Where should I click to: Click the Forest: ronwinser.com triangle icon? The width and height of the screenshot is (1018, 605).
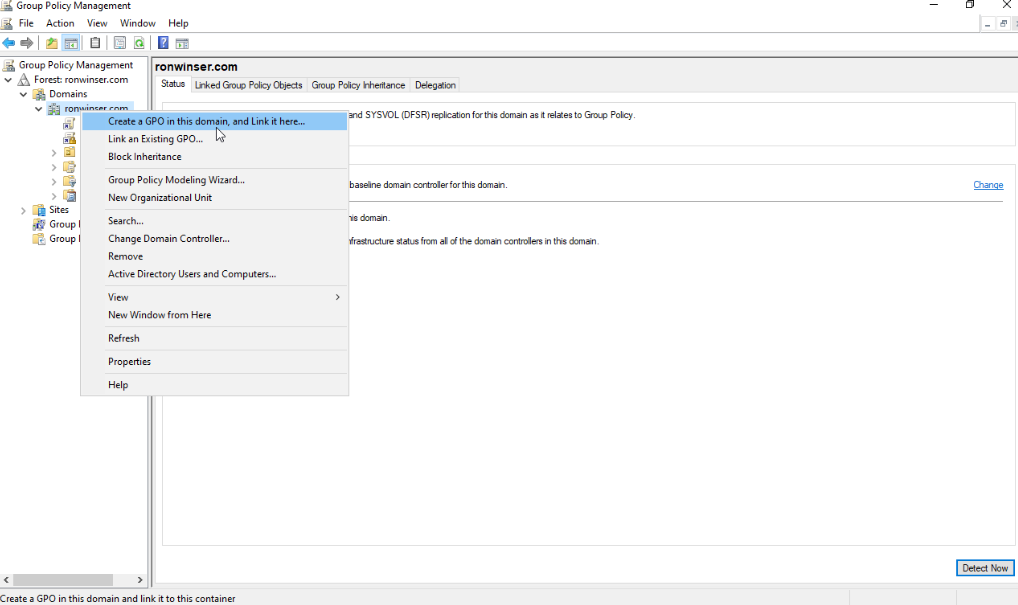[x=24, y=80]
